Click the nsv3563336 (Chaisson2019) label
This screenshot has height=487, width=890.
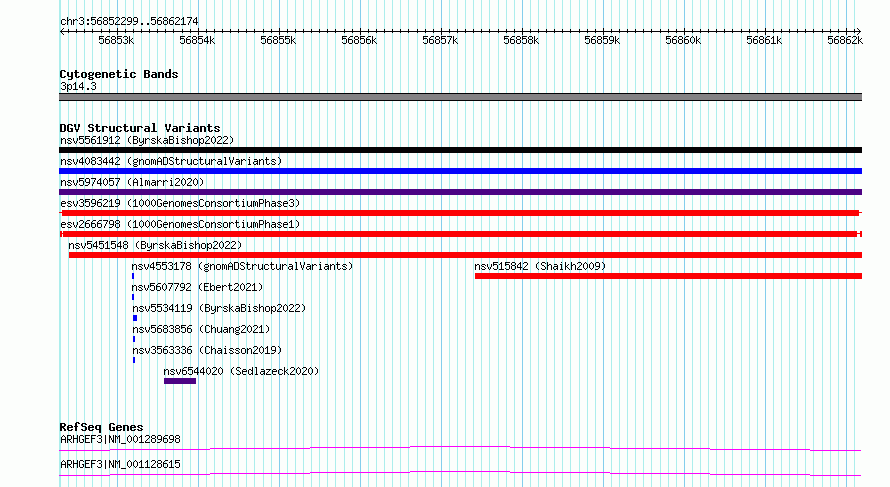point(207,350)
